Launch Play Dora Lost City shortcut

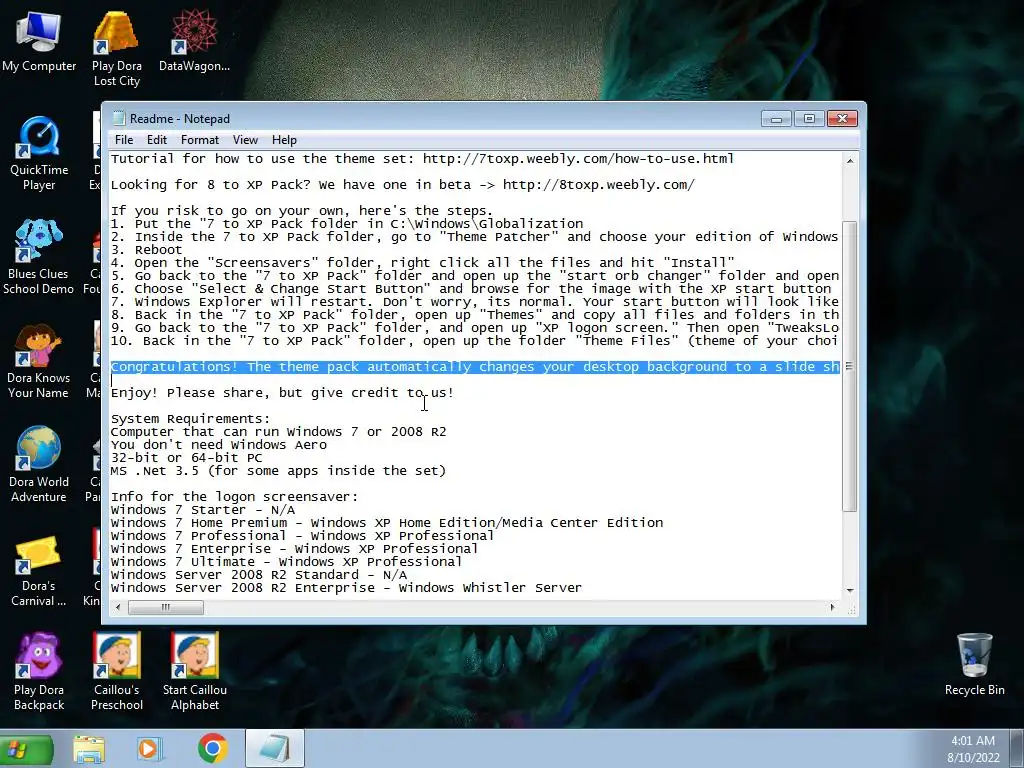(x=116, y=49)
